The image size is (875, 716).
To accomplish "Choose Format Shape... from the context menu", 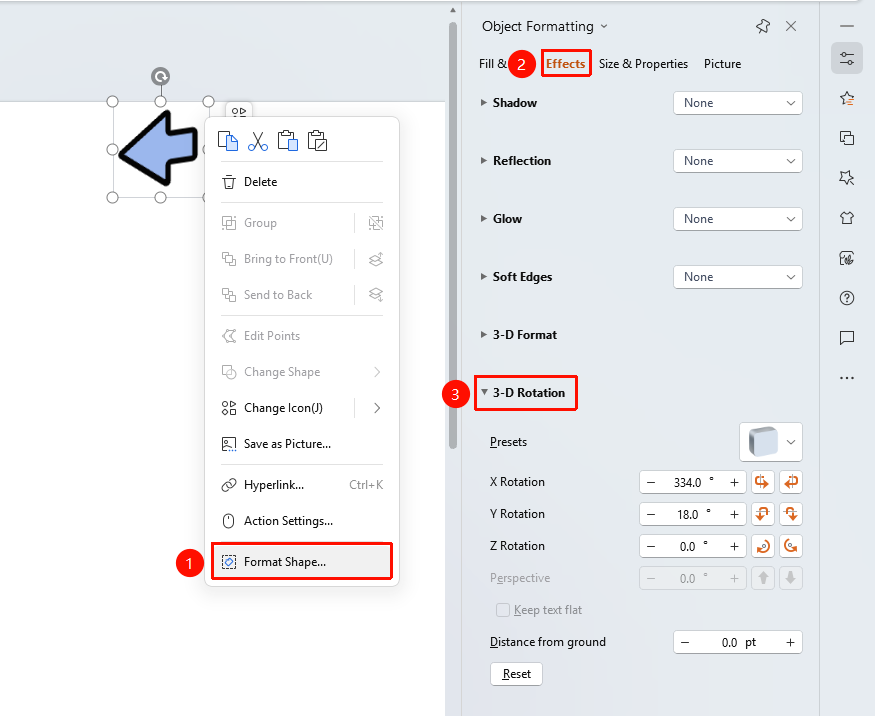I will coord(302,561).
